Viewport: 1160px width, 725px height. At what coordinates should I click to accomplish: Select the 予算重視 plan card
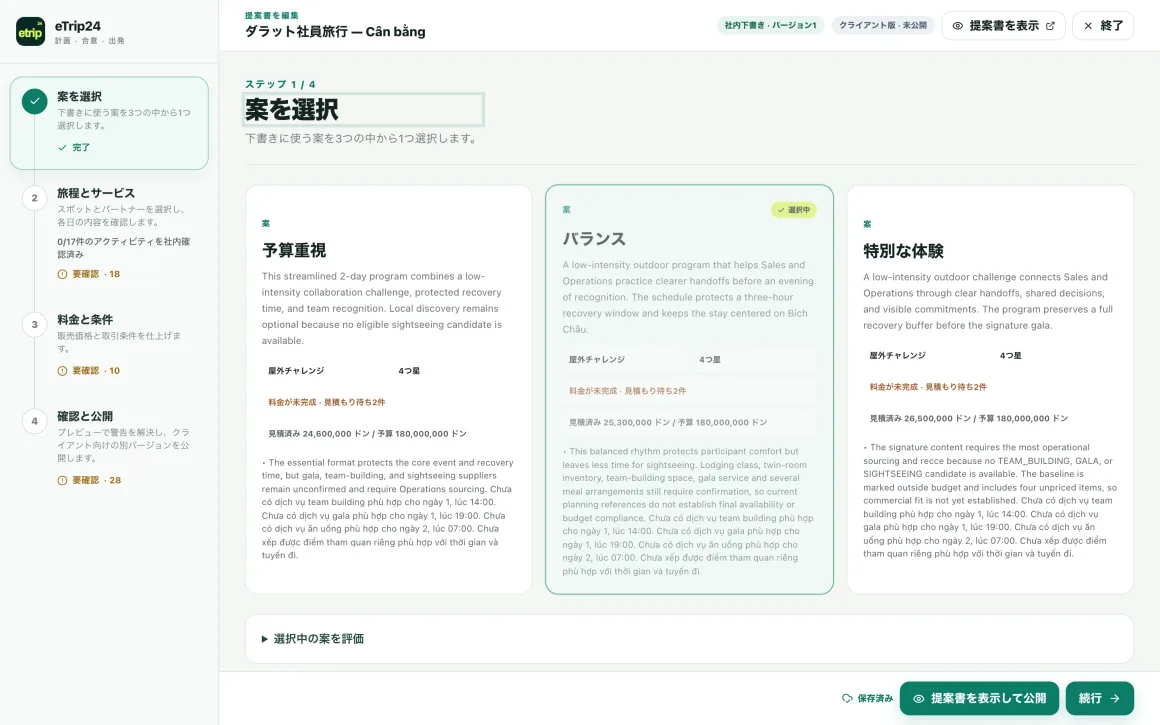click(388, 389)
